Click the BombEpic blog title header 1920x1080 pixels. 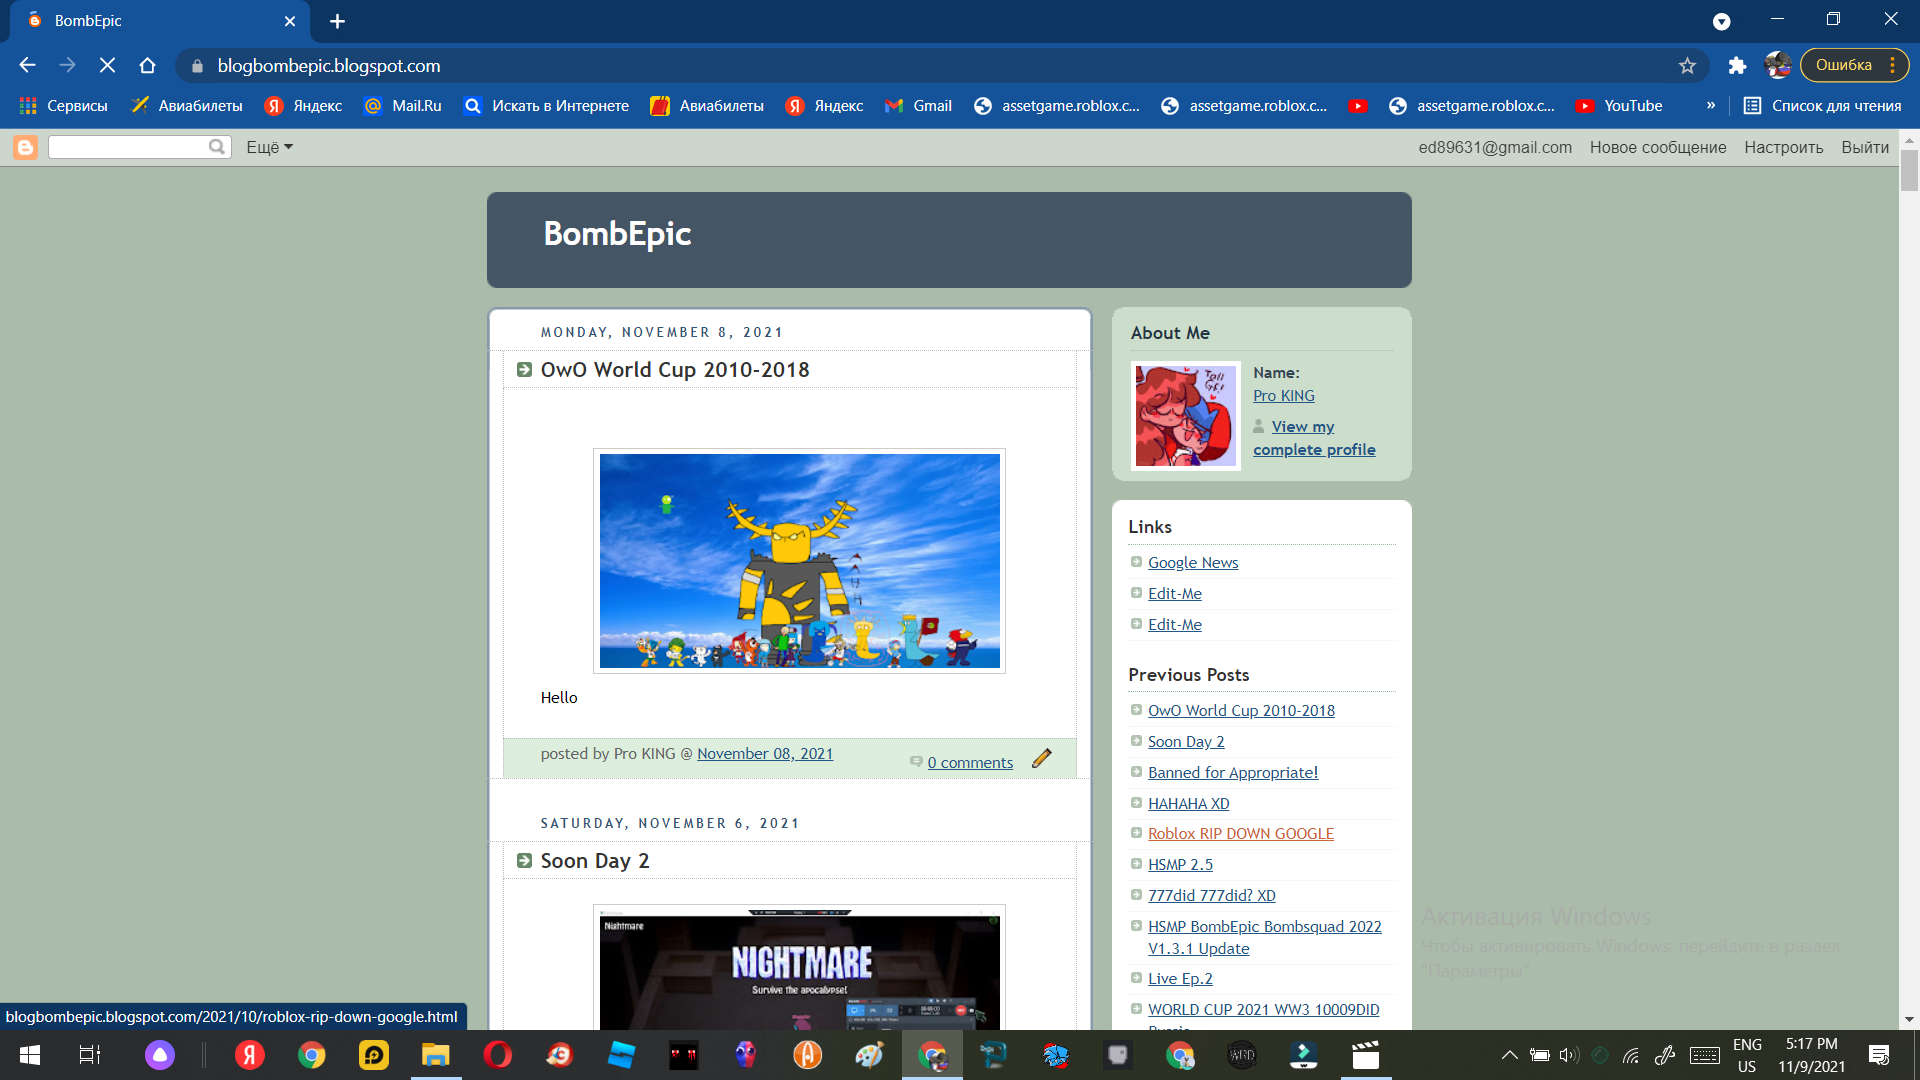pyautogui.click(x=617, y=234)
